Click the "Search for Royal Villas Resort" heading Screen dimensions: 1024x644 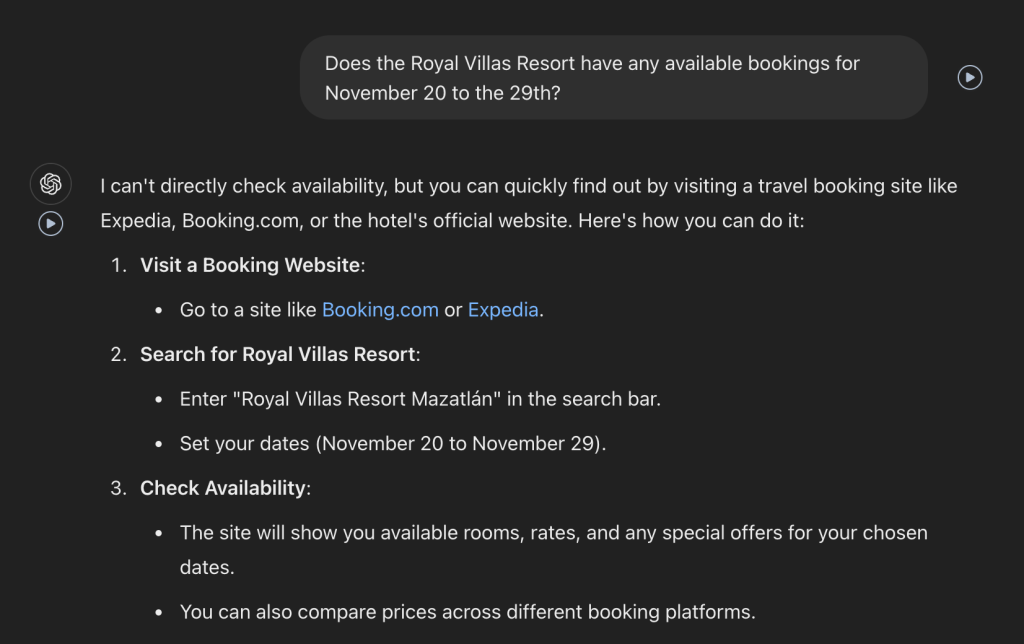click(x=278, y=354)
